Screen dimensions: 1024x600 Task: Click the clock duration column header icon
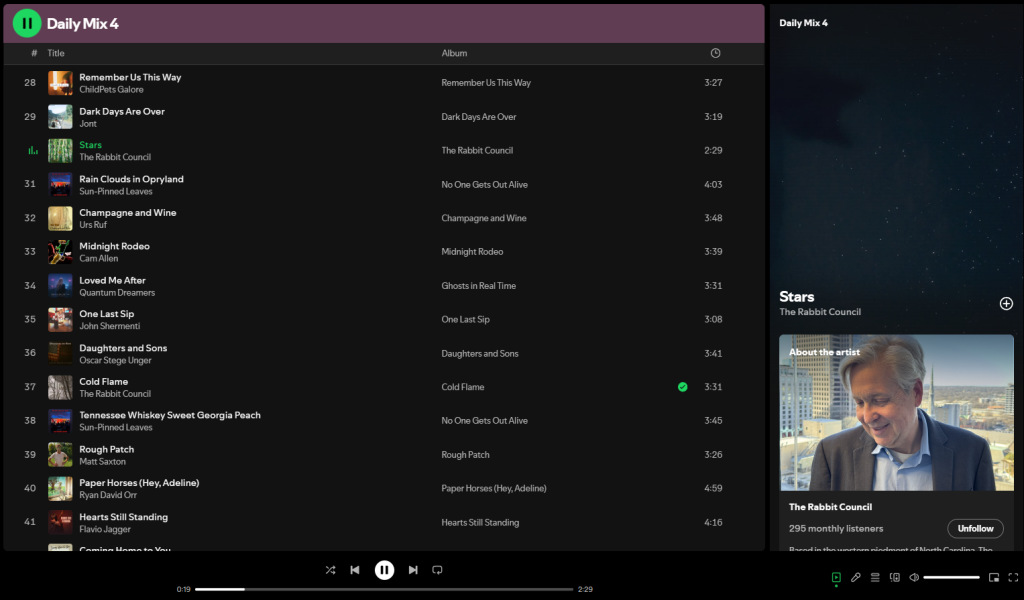click(716, 54)
